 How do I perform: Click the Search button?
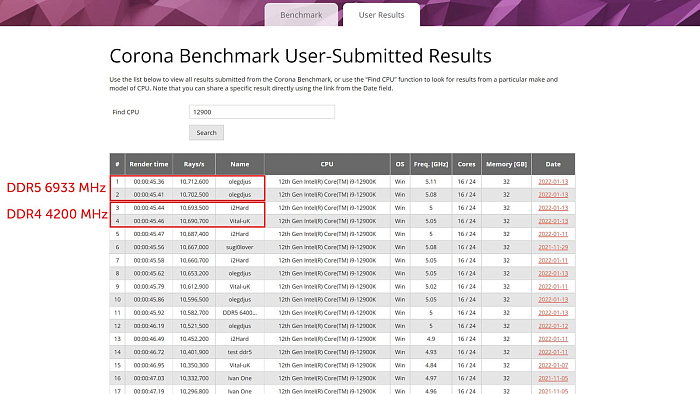coord(206,133)
